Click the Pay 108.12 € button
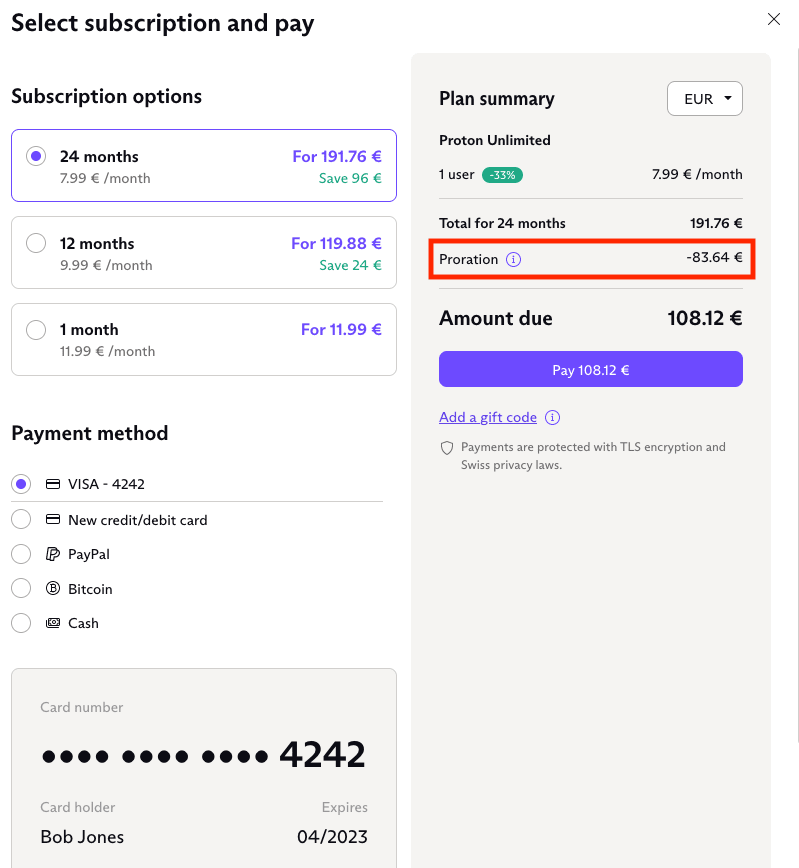The width and height of the screenshot is (799, 868). 590,369
